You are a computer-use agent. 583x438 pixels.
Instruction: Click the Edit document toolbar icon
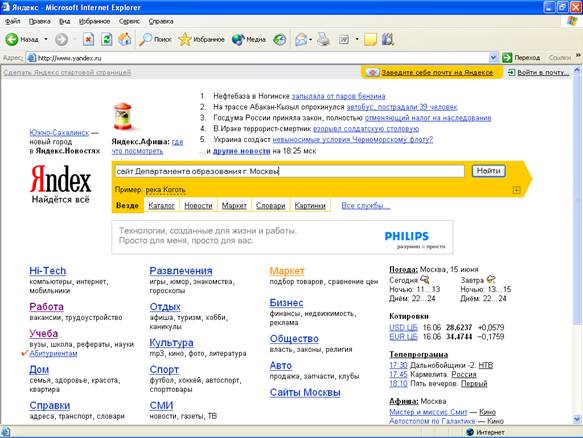(x=344, y=39)
